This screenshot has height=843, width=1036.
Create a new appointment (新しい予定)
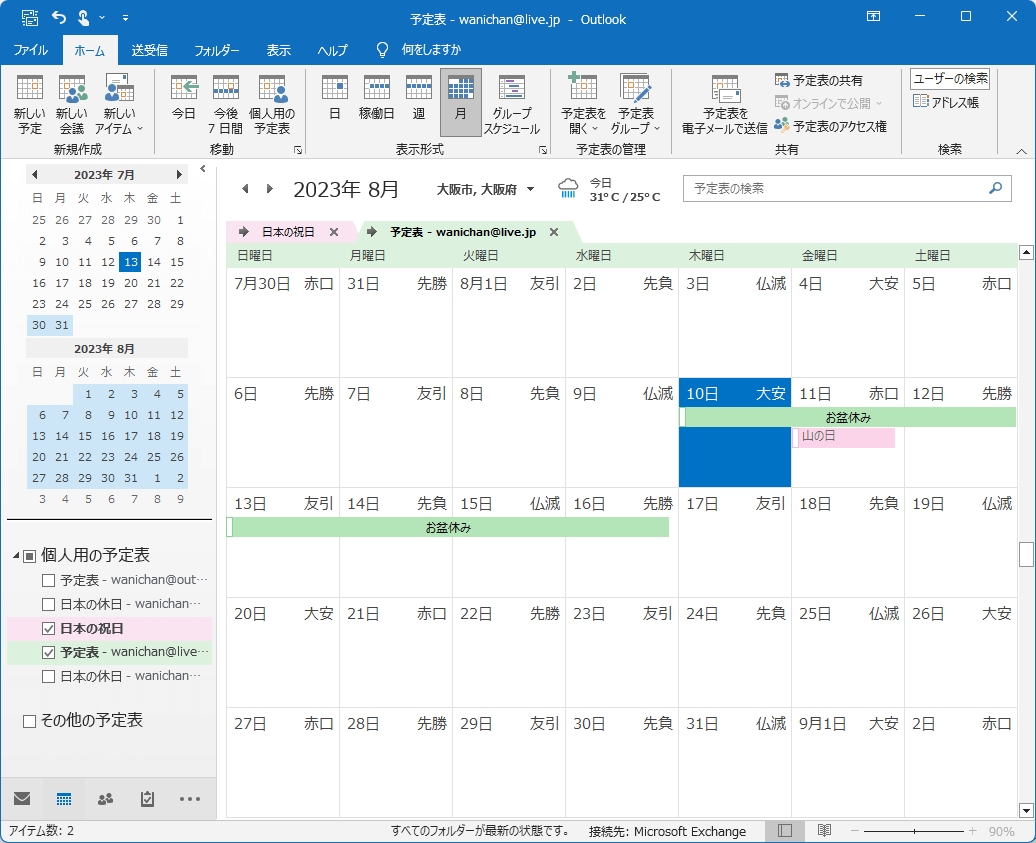[x=30, y=104]
